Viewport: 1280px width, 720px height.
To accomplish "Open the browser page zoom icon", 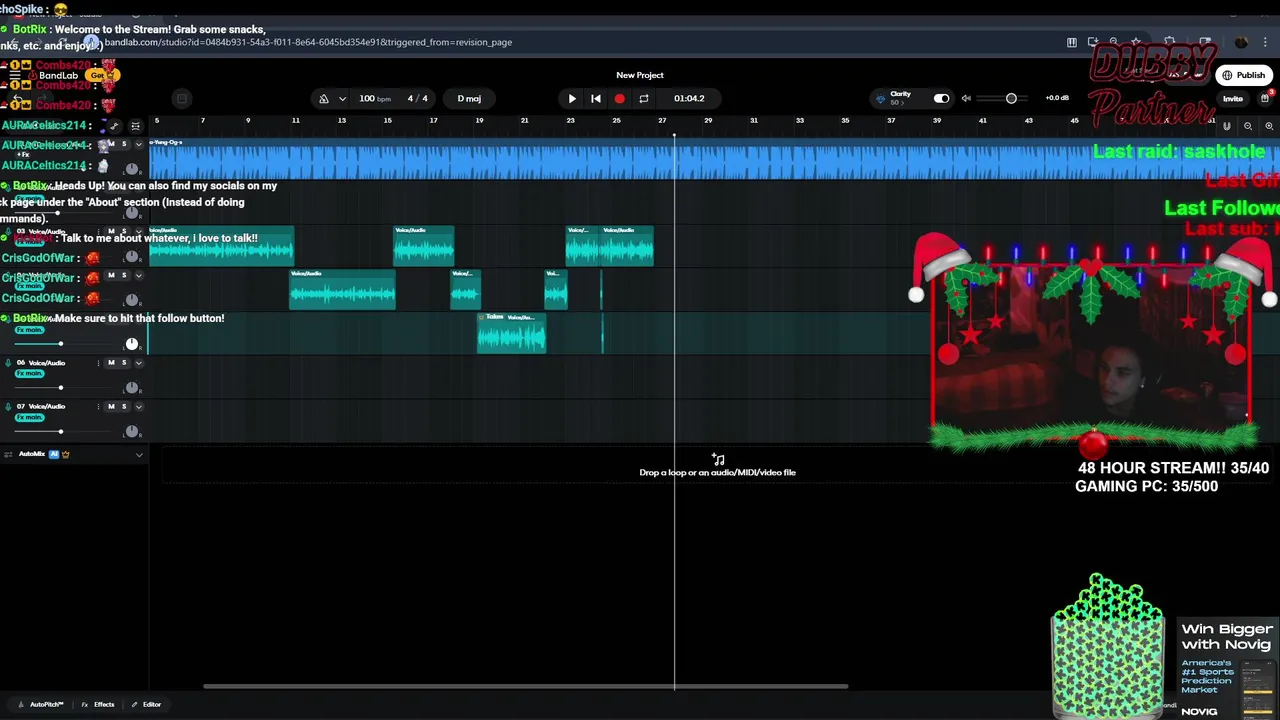I will coord(1113,43).
